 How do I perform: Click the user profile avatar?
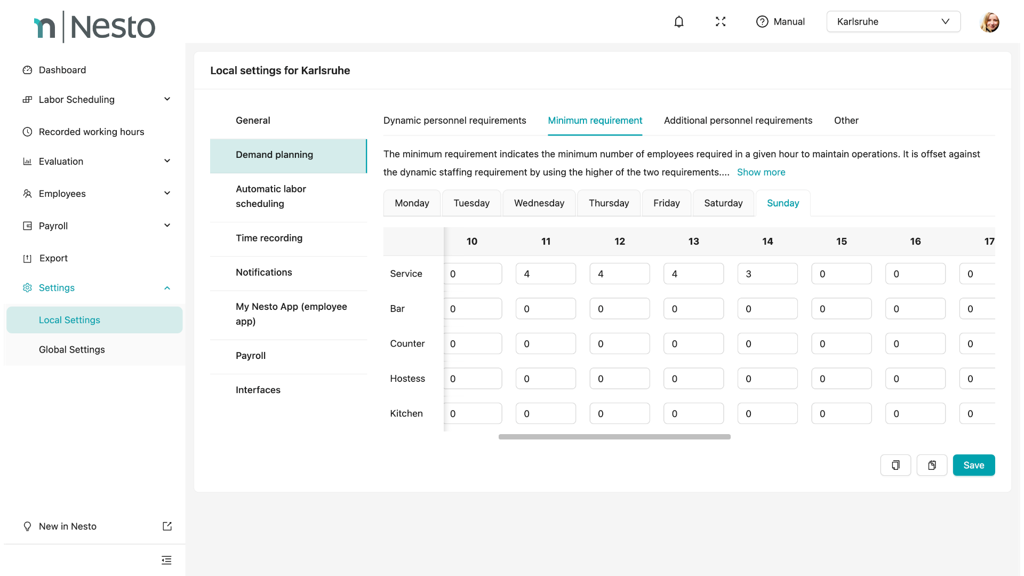[x=989, y=22]
